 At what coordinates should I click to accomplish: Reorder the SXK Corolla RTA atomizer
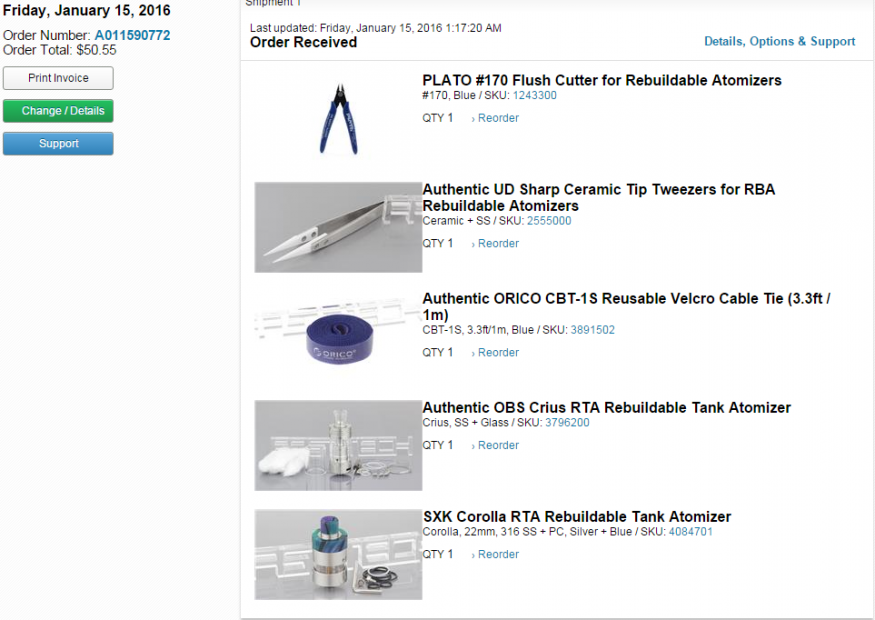(495, 554)
